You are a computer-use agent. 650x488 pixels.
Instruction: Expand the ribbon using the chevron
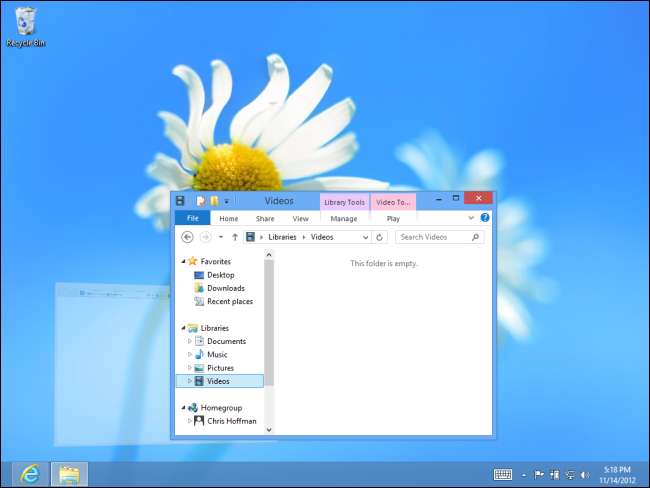(471, 218)
